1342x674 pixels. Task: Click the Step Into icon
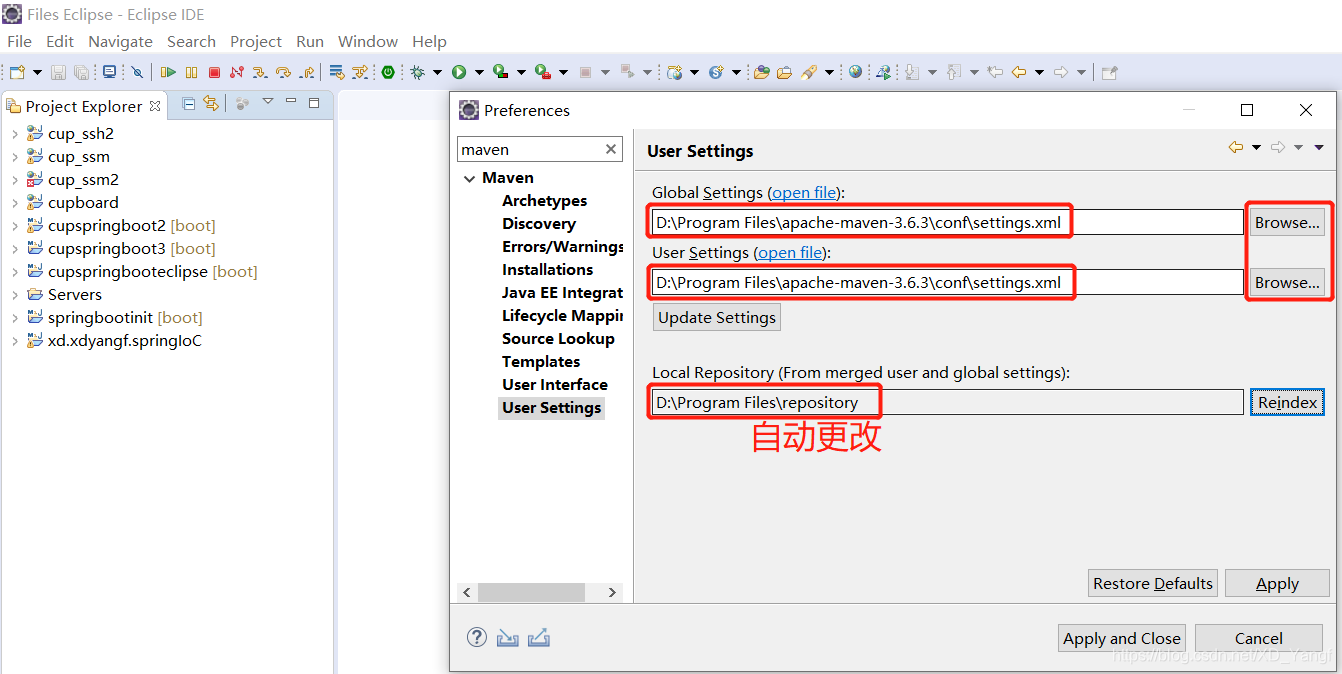(260, 72)
